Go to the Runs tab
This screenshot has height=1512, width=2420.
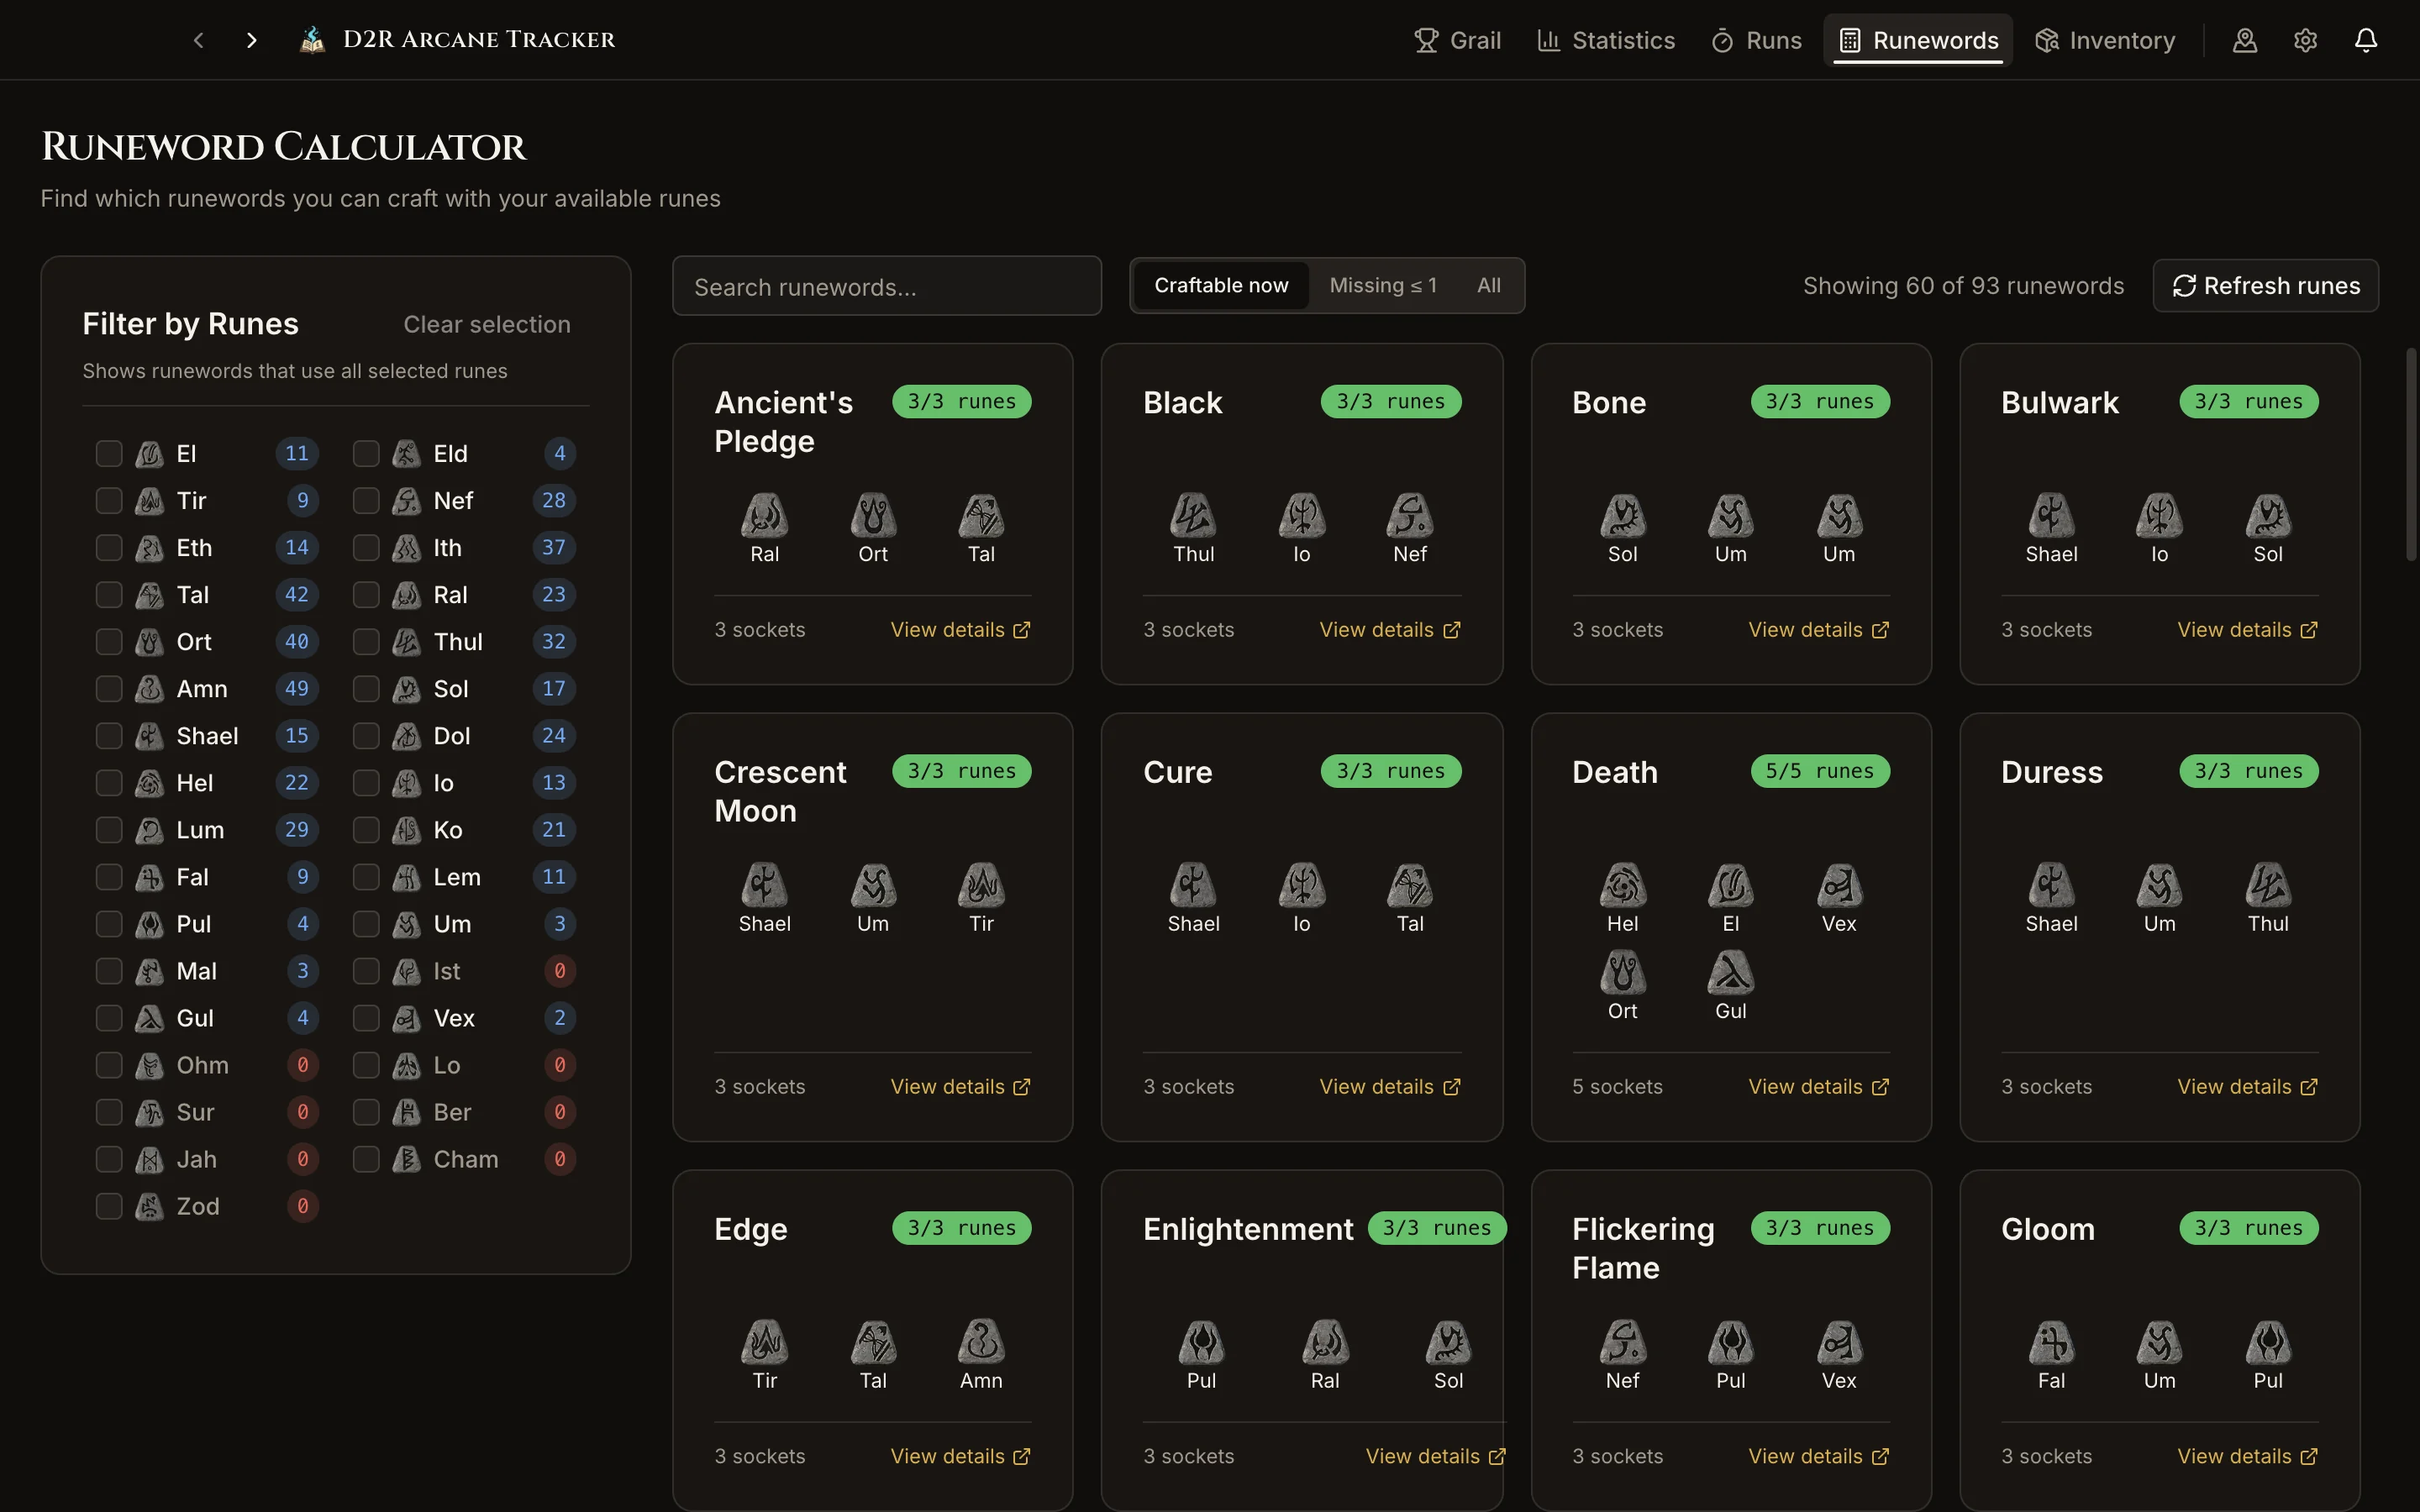click(x=1756, y=40)
